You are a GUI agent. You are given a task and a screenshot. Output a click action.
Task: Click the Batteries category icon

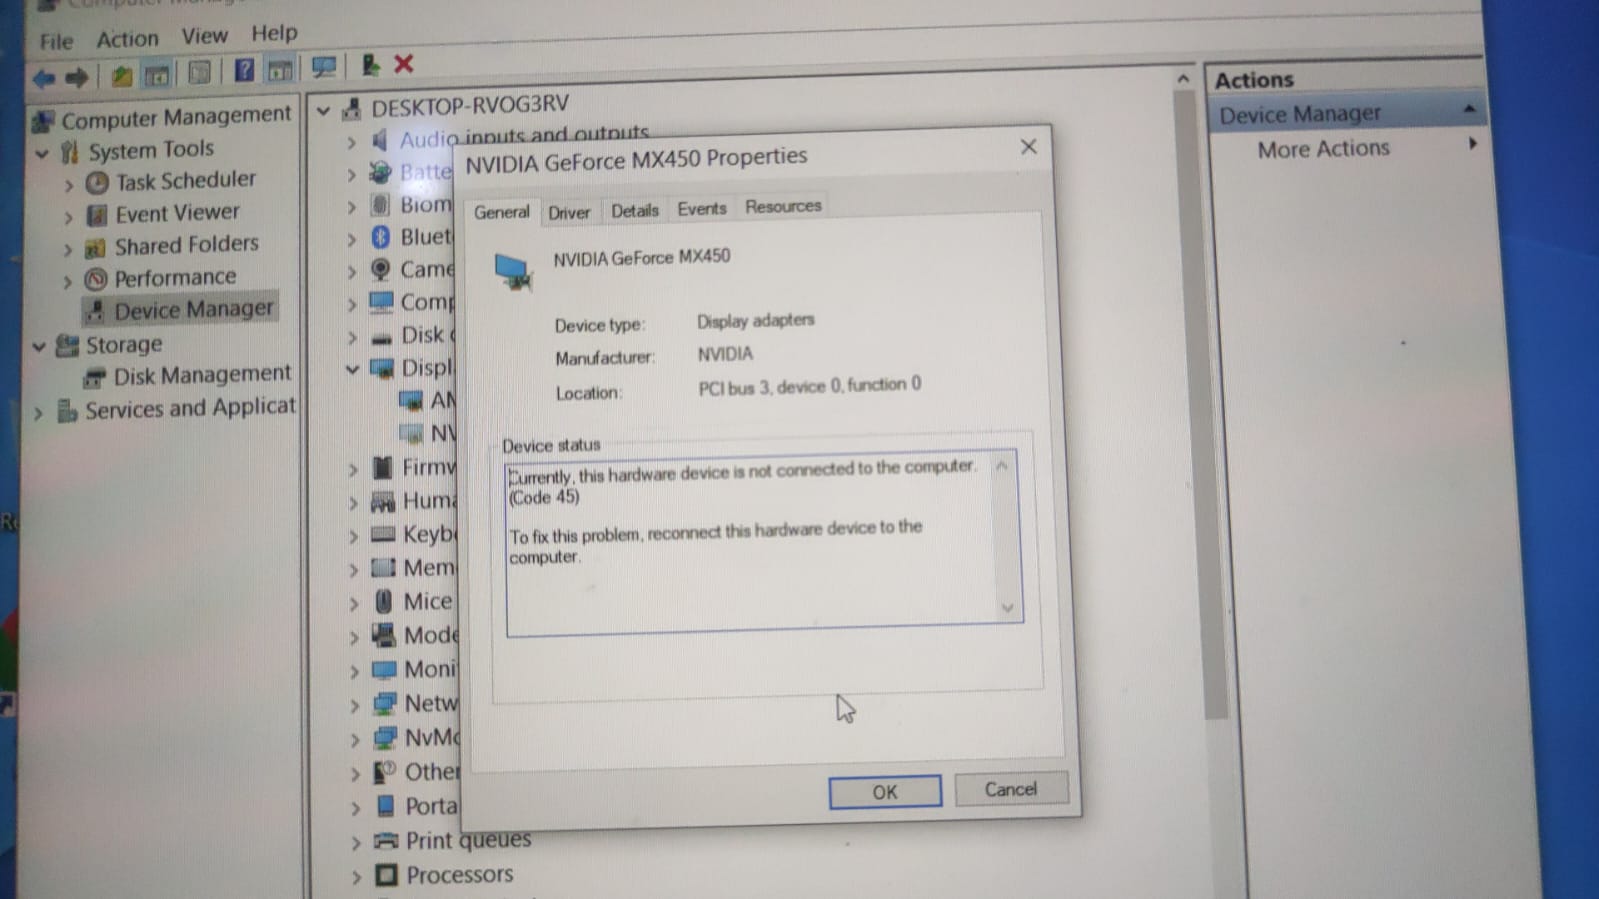pos(380,173)
